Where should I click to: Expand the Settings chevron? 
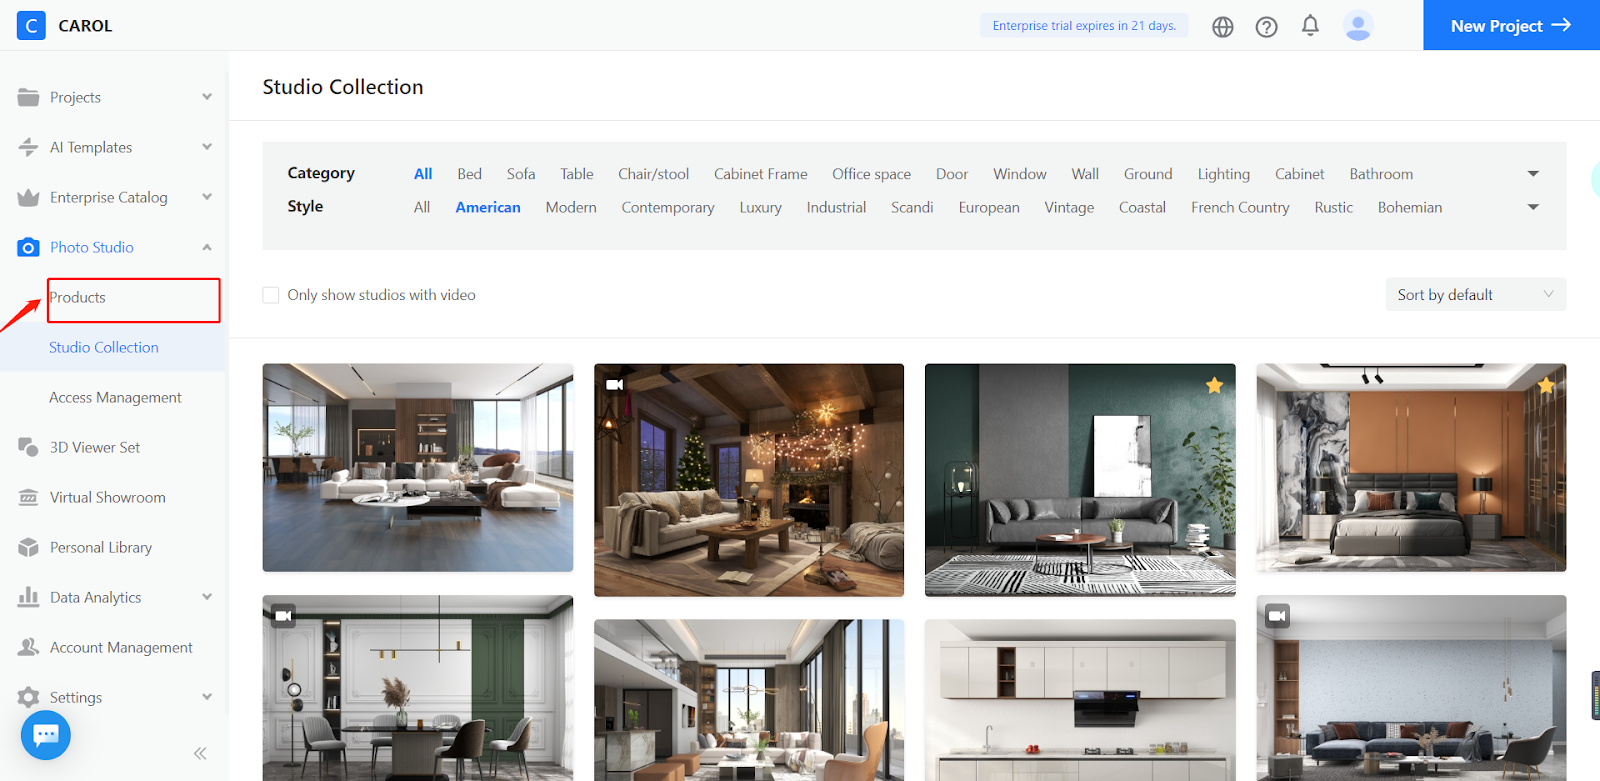click(207, 697)
